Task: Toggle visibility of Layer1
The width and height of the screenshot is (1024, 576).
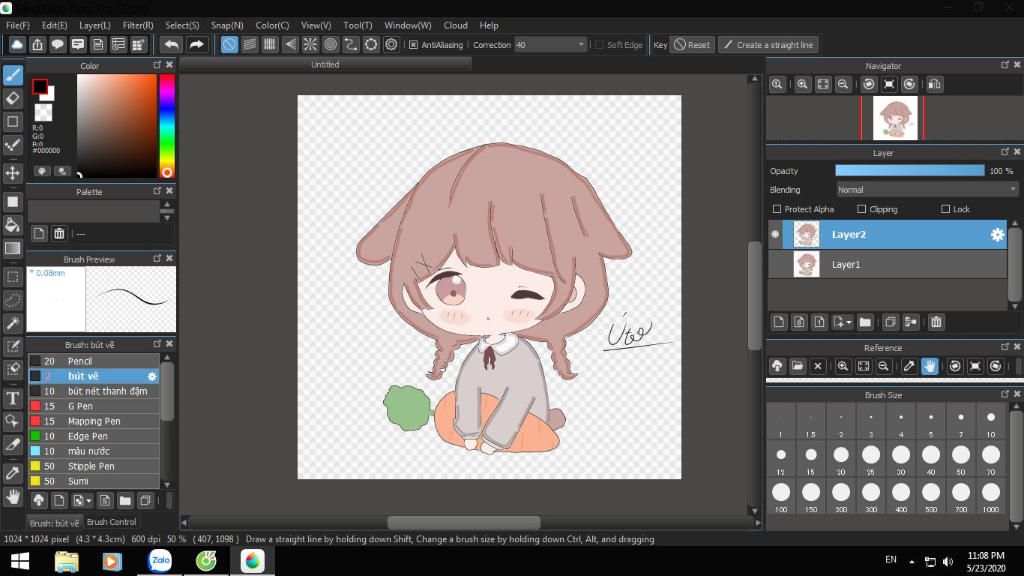Action: [775, 264]
